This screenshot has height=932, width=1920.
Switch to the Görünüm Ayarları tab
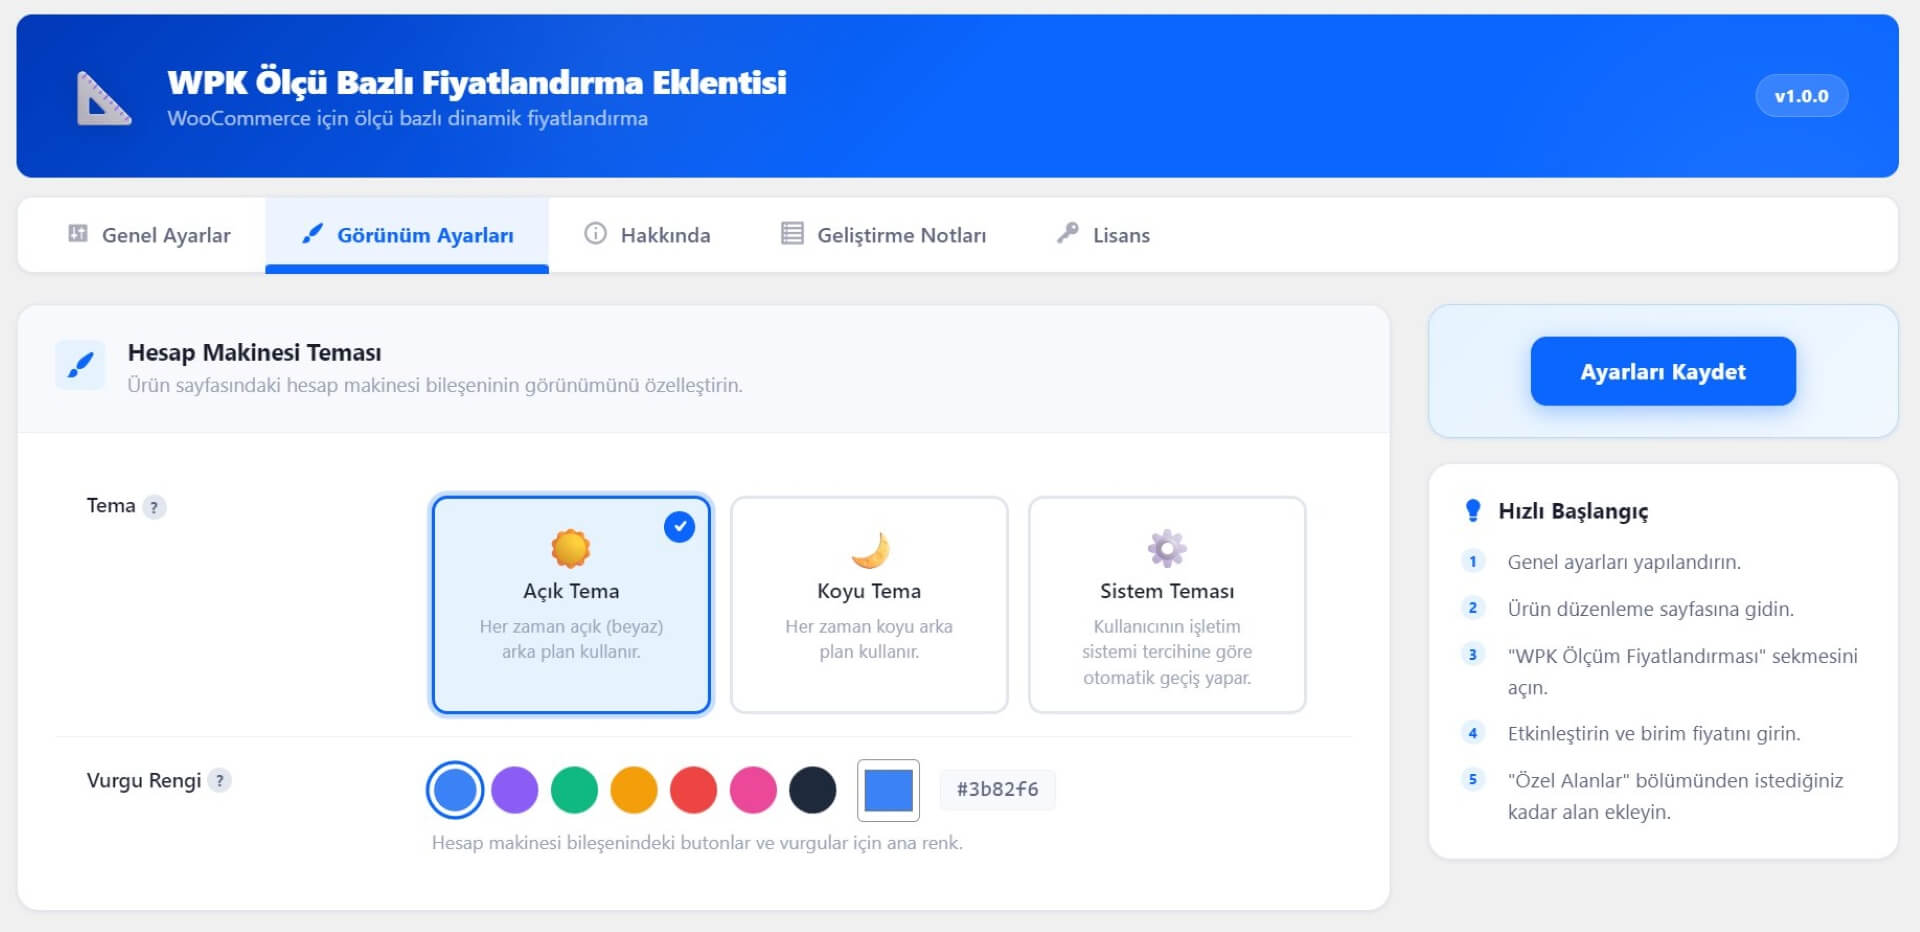(x=407, y=235)
